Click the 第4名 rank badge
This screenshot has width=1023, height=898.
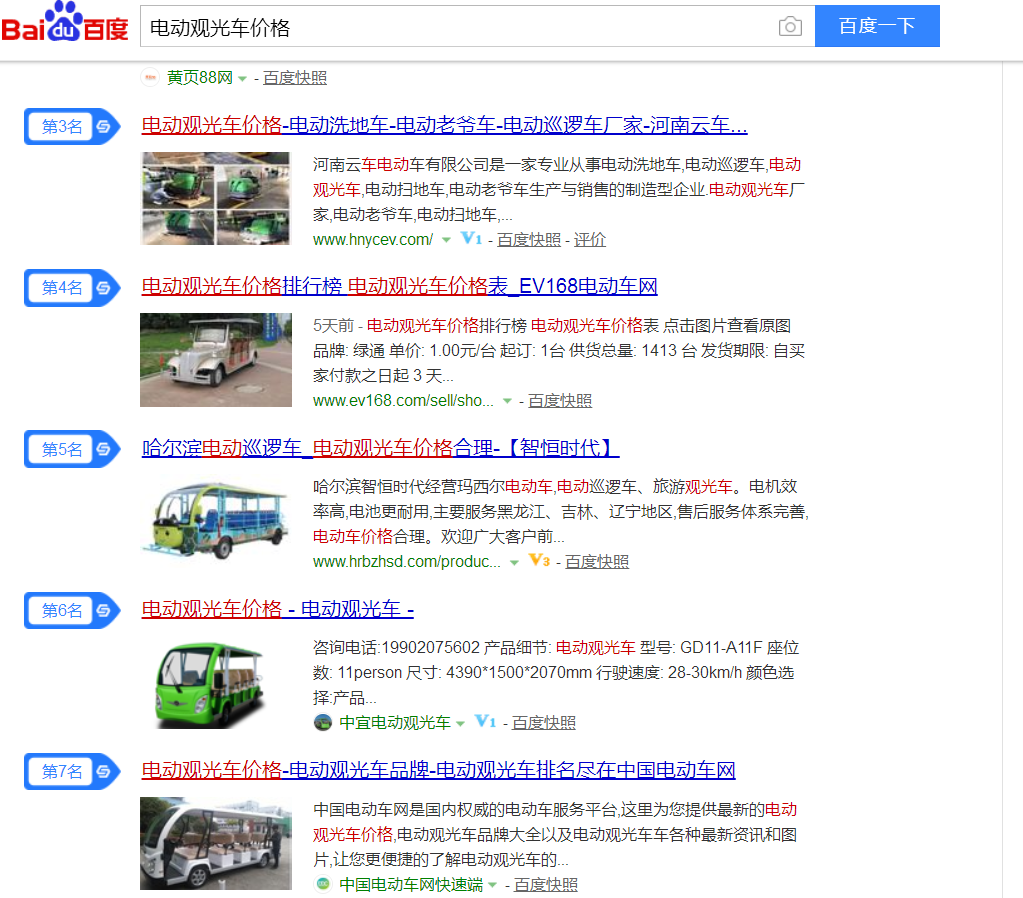[72, 288]
